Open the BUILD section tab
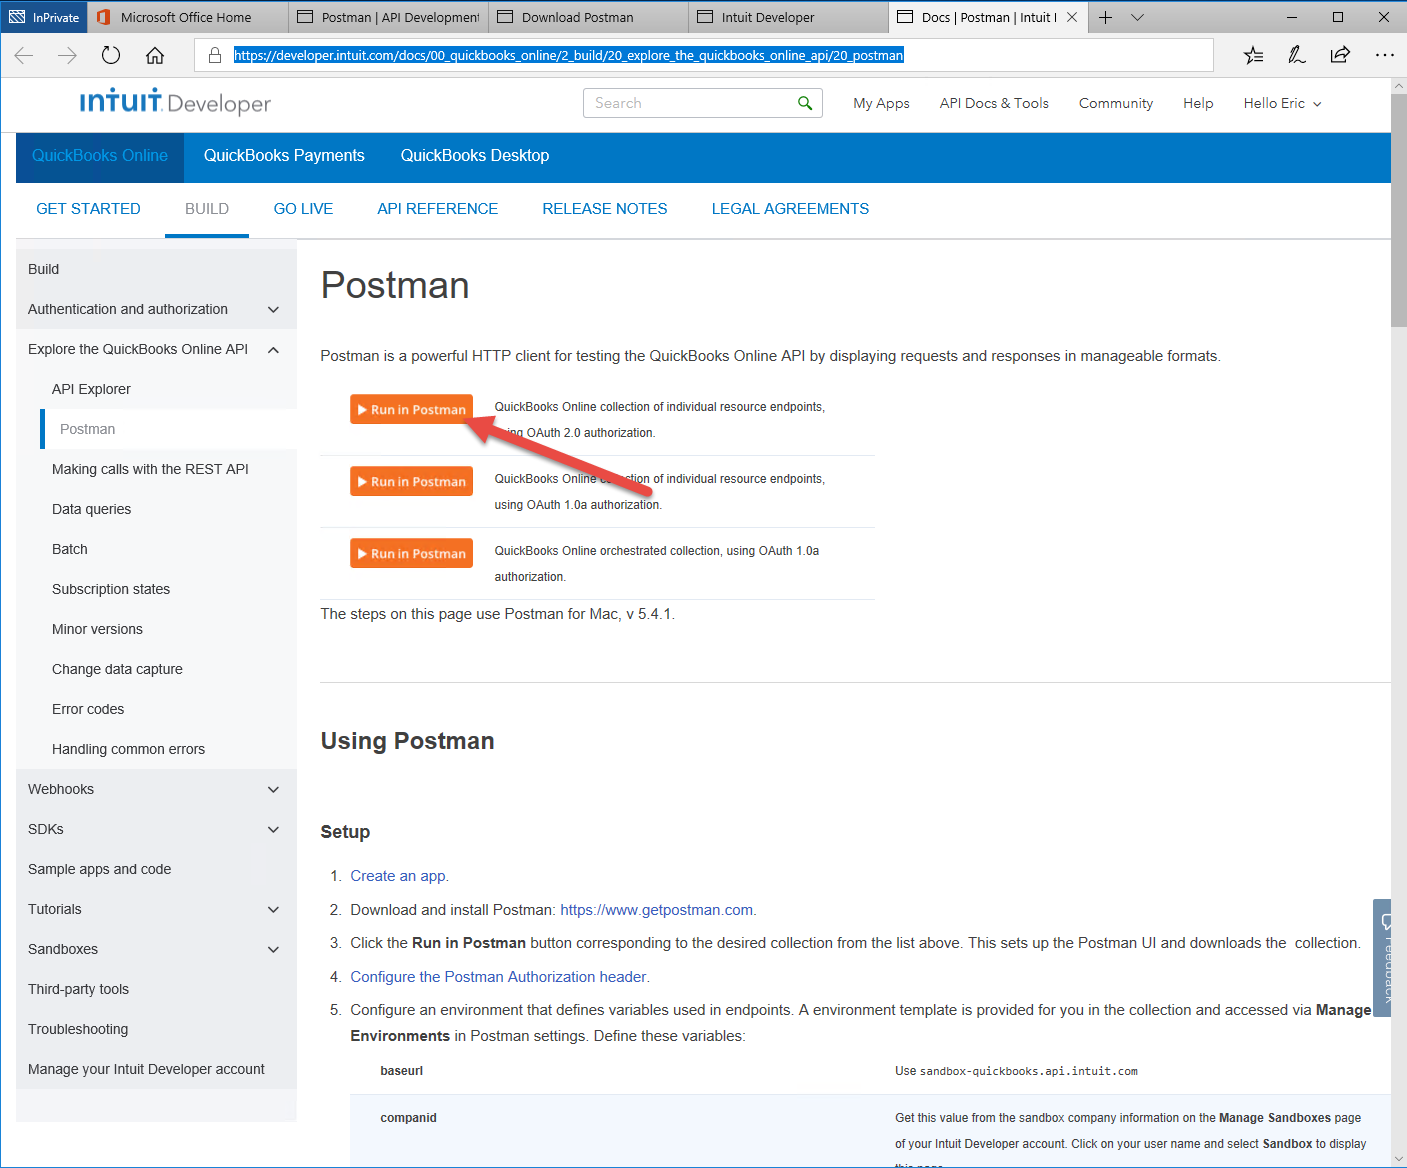Image resolution: width=1407 pixels, height=1168 pixels. (207, 209)
